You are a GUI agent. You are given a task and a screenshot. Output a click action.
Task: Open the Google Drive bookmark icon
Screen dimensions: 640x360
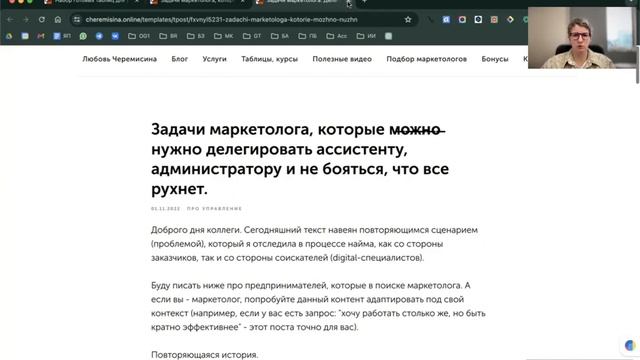[x=9, y=36]
